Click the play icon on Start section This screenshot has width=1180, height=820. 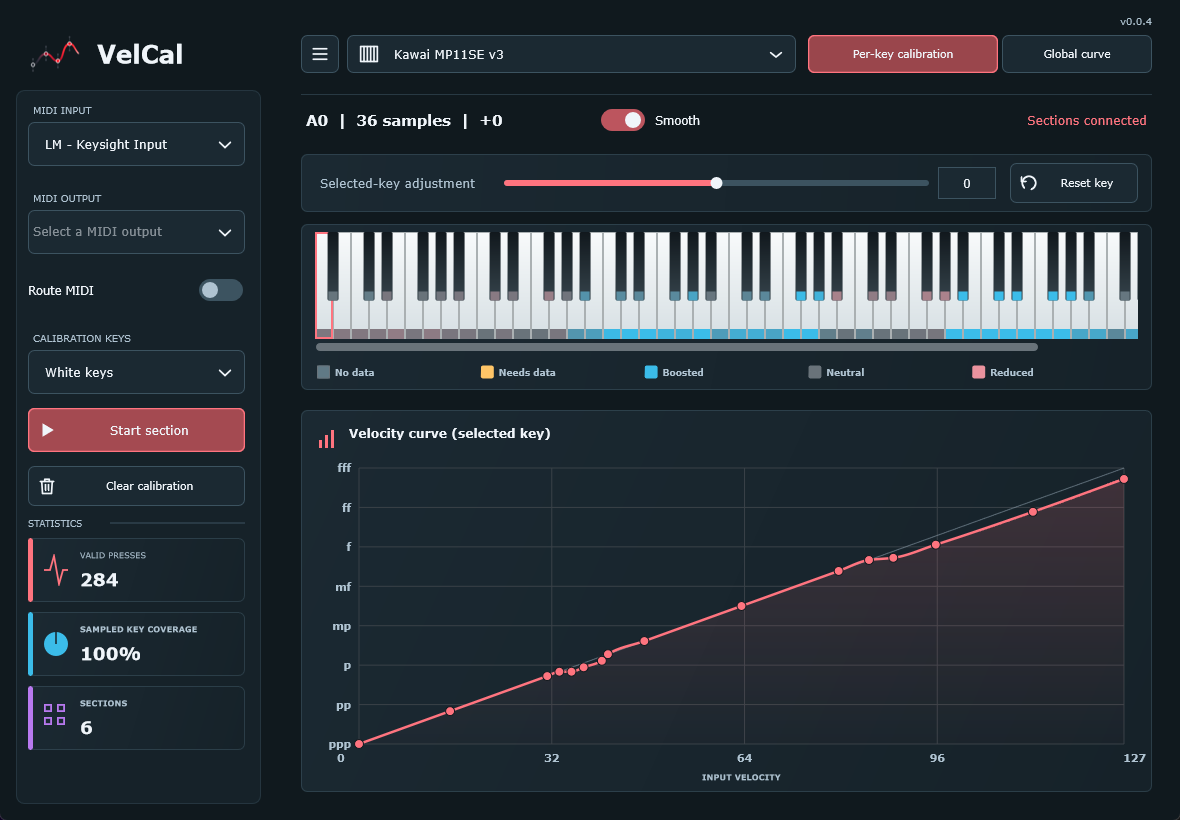[x=47, y=430]
